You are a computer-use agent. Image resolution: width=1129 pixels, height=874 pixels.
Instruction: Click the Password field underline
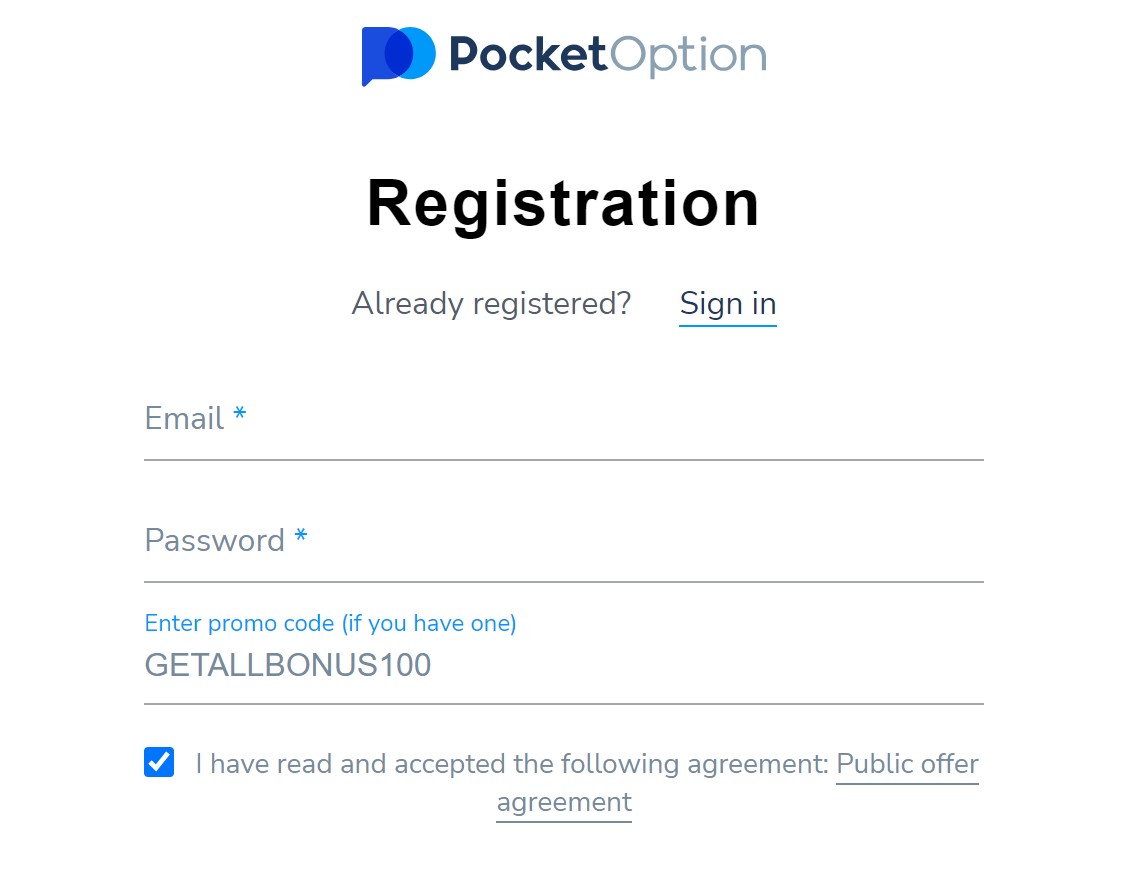coord(563,581)
